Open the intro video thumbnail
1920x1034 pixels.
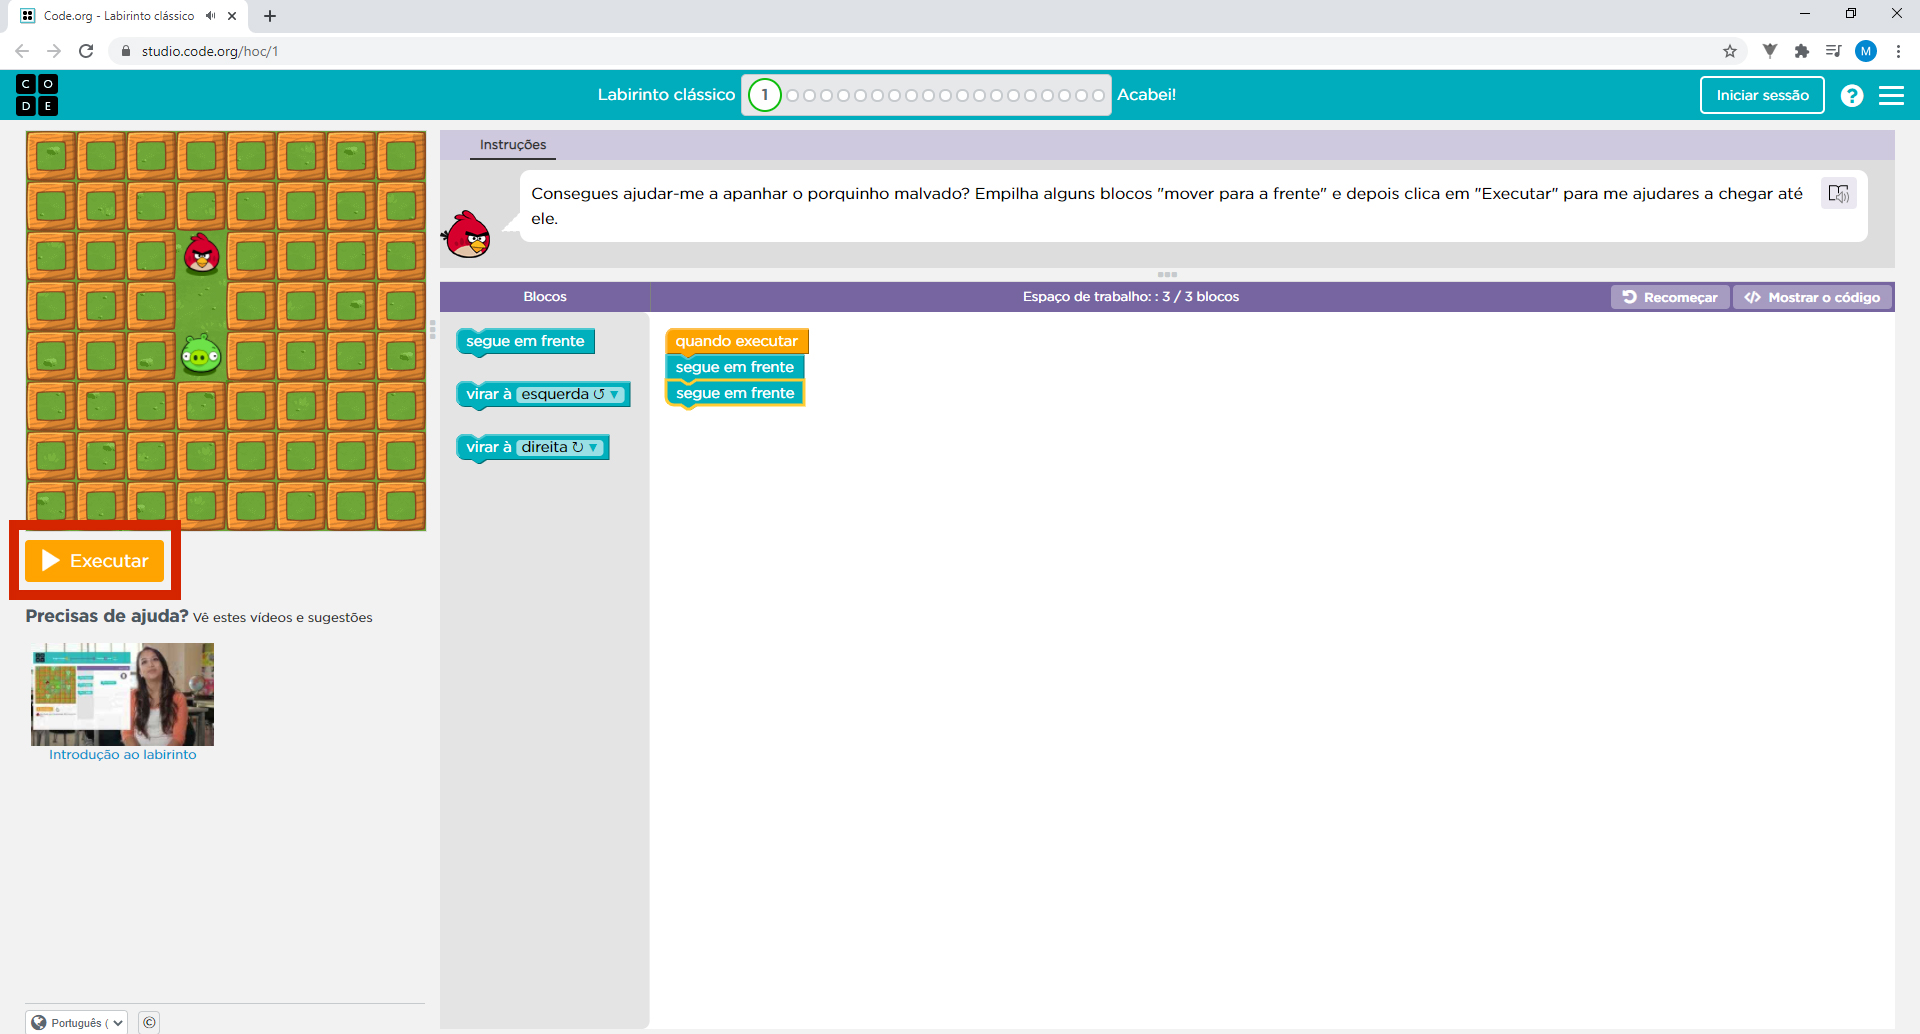[122, 694]
